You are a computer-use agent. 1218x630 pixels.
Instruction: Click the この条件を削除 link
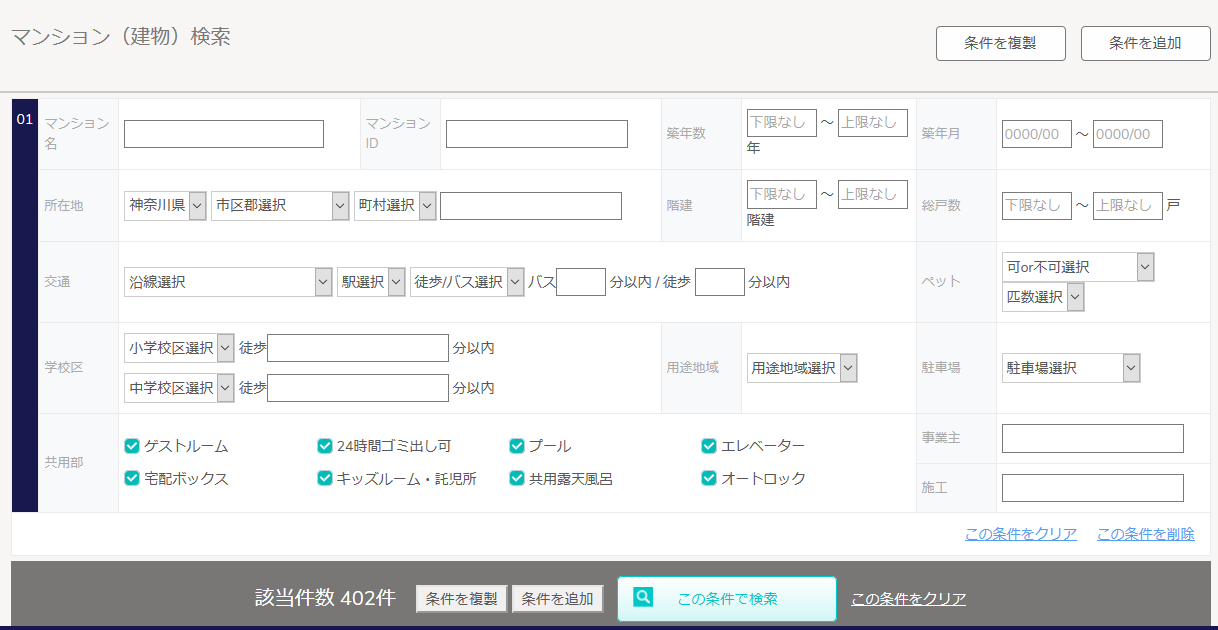[x=1145, y=534]
